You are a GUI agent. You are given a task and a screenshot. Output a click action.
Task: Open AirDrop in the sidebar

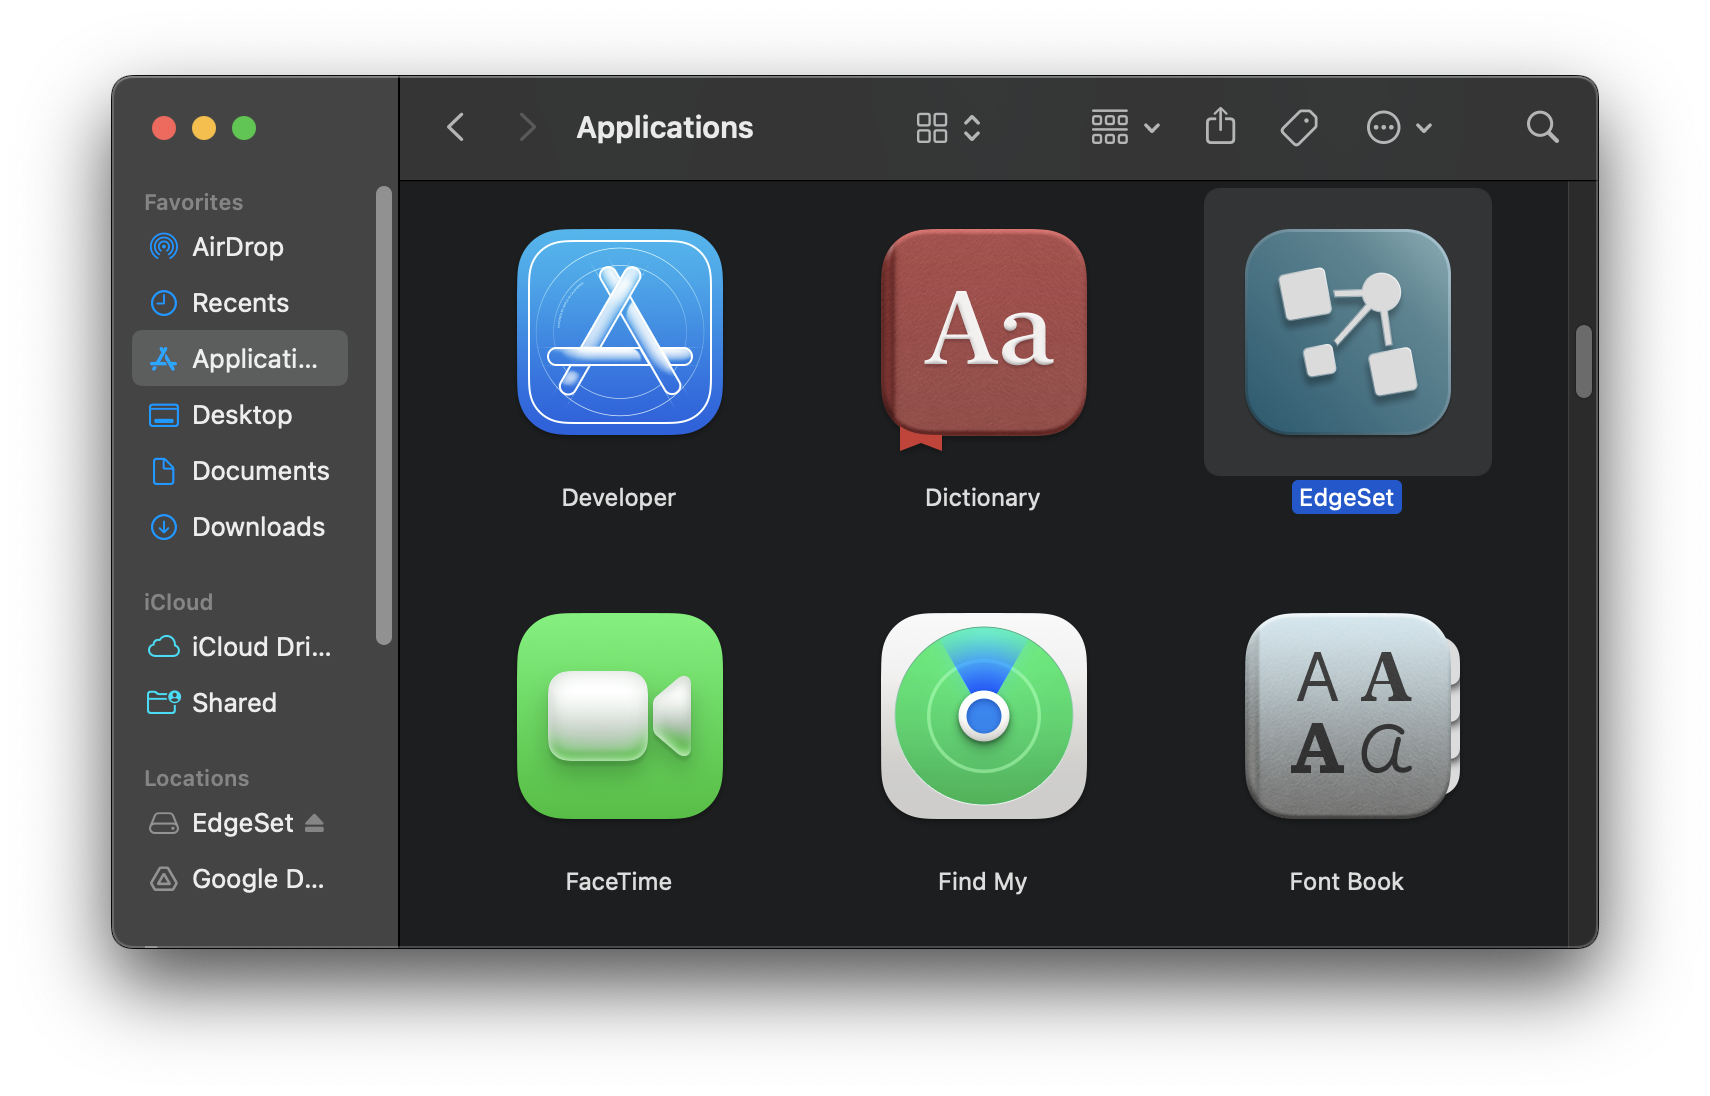pos(240,246)
